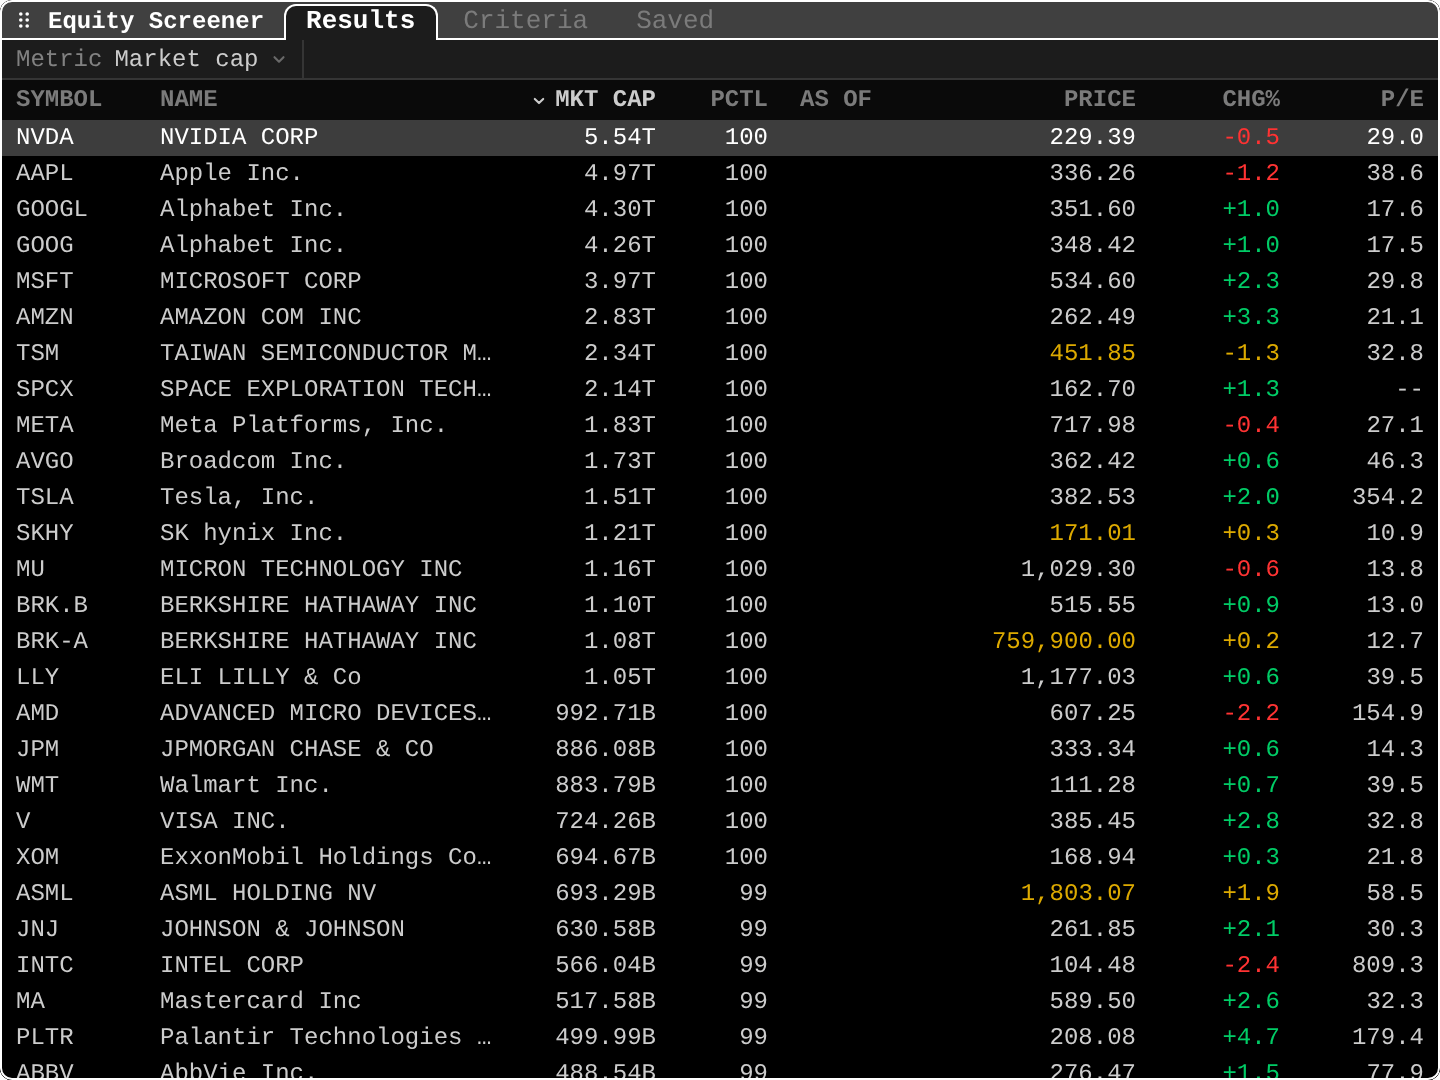Sort by the MKT CAP column header

click(595, 99)
